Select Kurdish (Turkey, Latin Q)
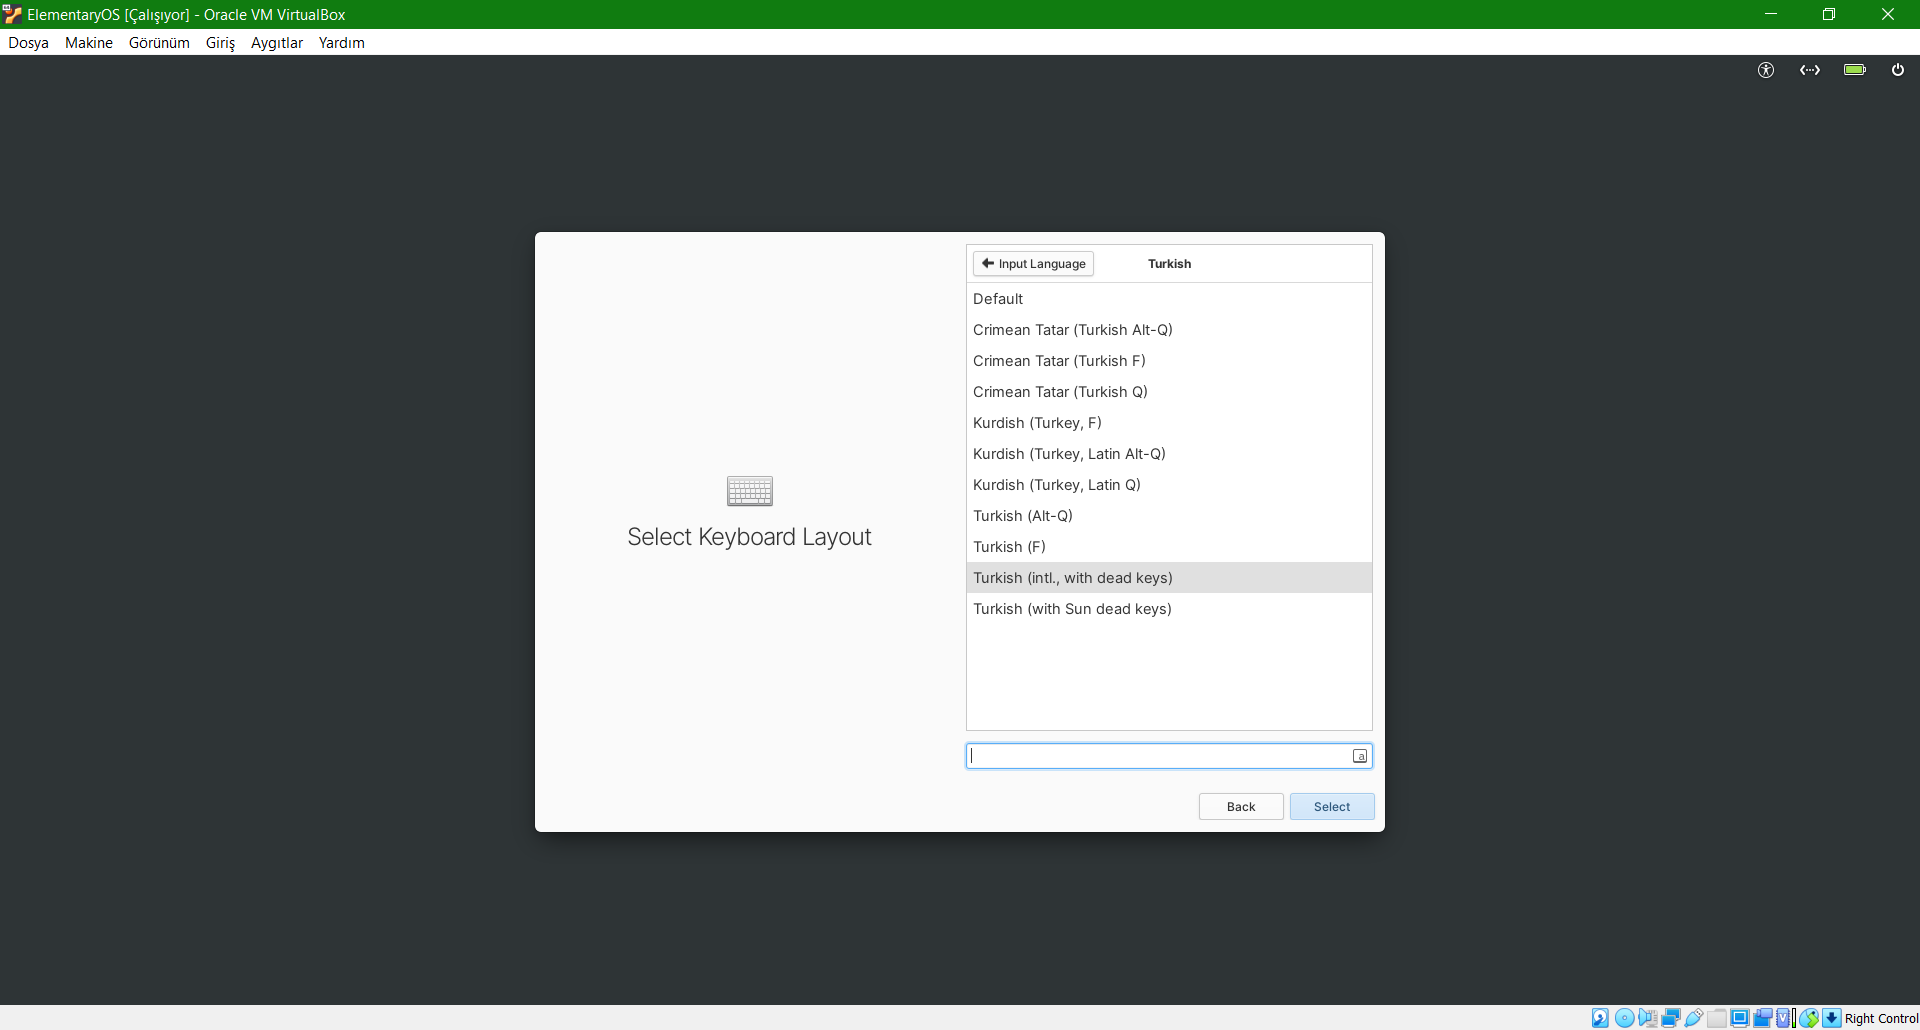1920x1030 pixels. click(1169, 485)
